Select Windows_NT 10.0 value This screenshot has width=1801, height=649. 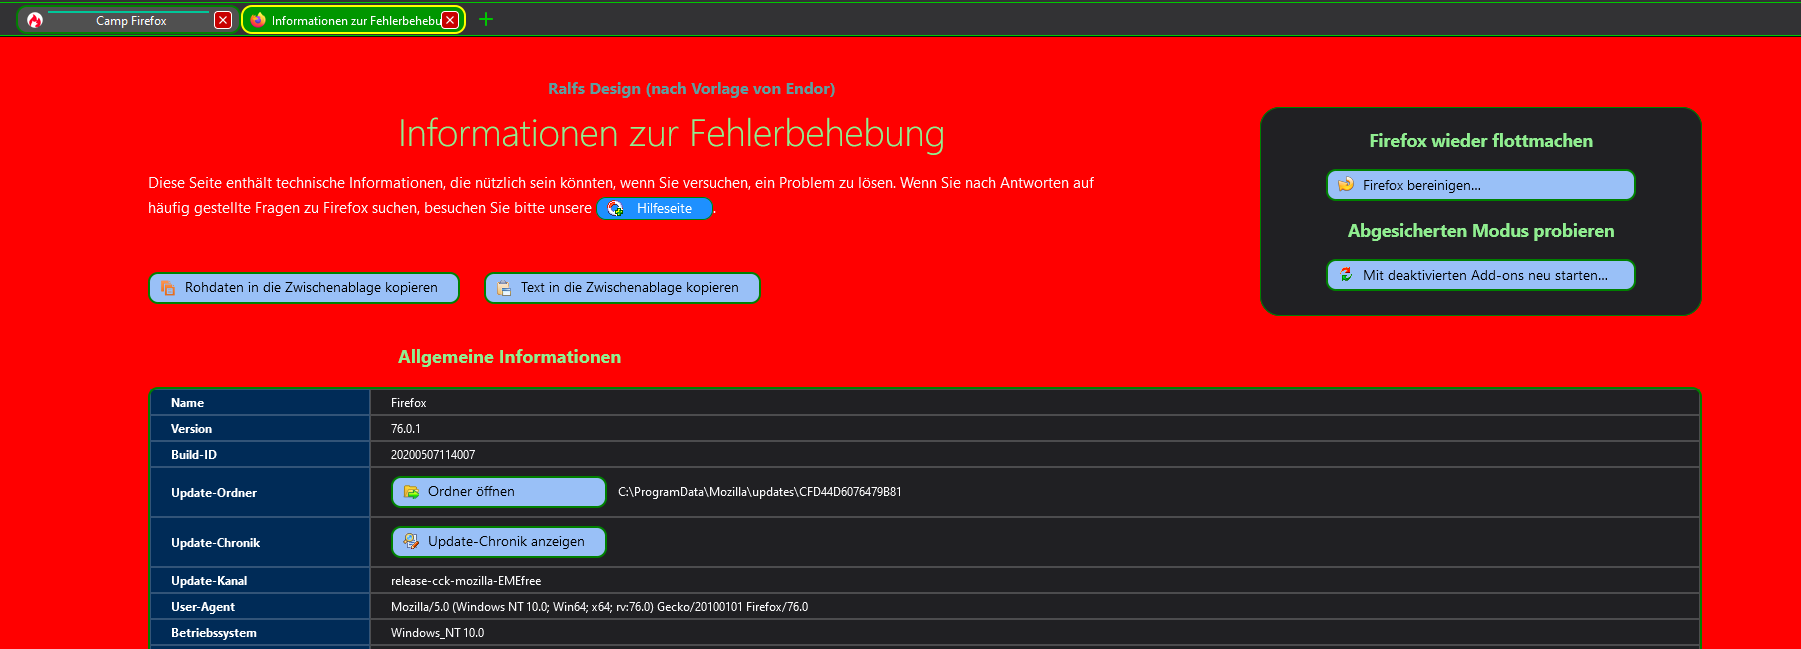pos(438,633)
